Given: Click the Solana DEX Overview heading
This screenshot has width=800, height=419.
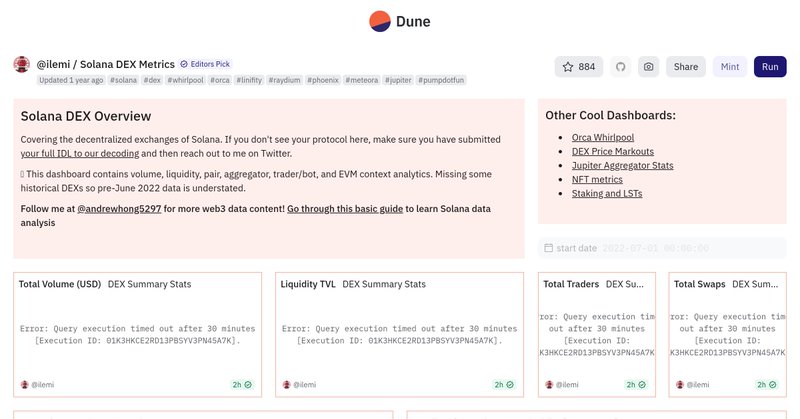Looking at the screenshot, I should pos(86,116).
